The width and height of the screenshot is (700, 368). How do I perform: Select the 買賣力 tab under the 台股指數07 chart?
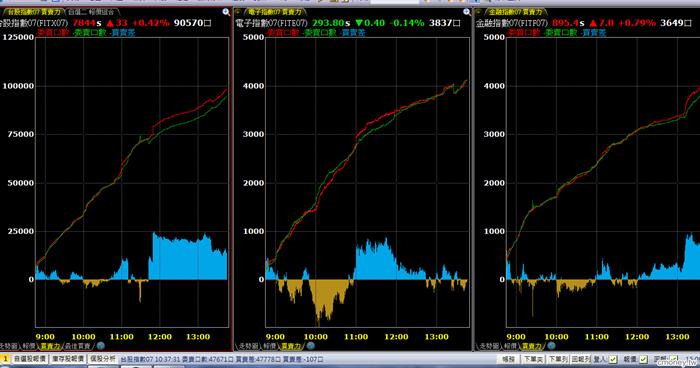[50, 346]
